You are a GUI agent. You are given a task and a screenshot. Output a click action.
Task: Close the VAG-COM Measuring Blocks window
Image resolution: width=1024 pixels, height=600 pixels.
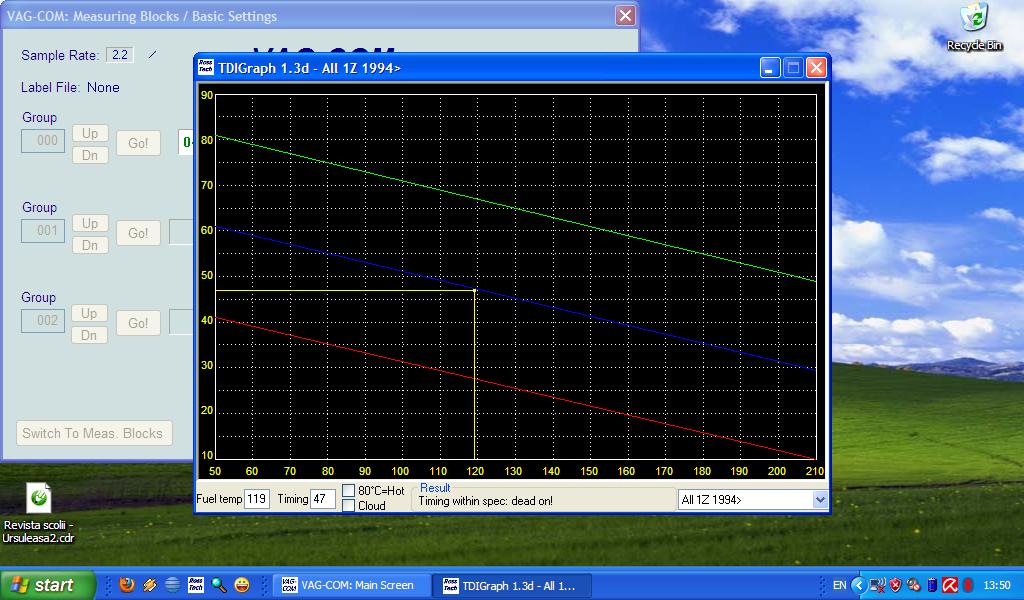625,16
